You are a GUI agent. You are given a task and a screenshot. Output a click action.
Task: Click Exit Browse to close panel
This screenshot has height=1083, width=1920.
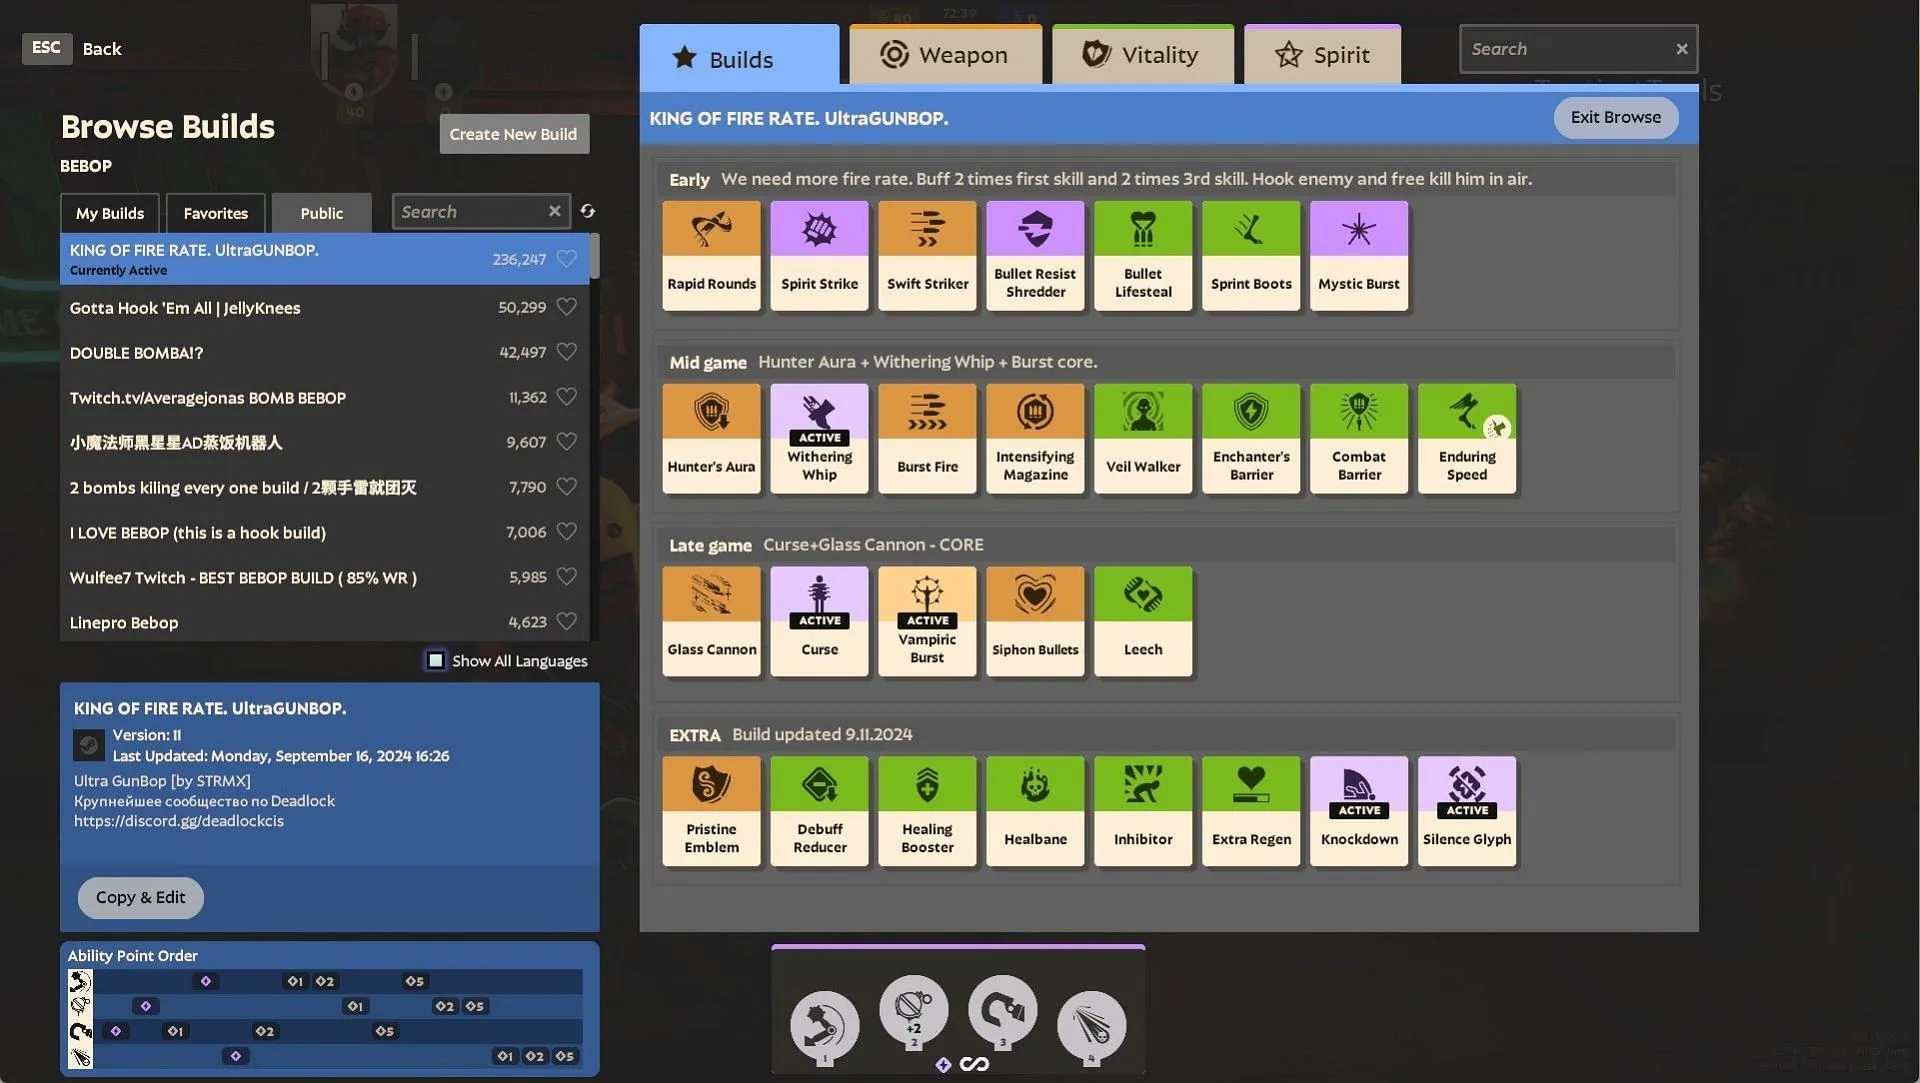1615,117
